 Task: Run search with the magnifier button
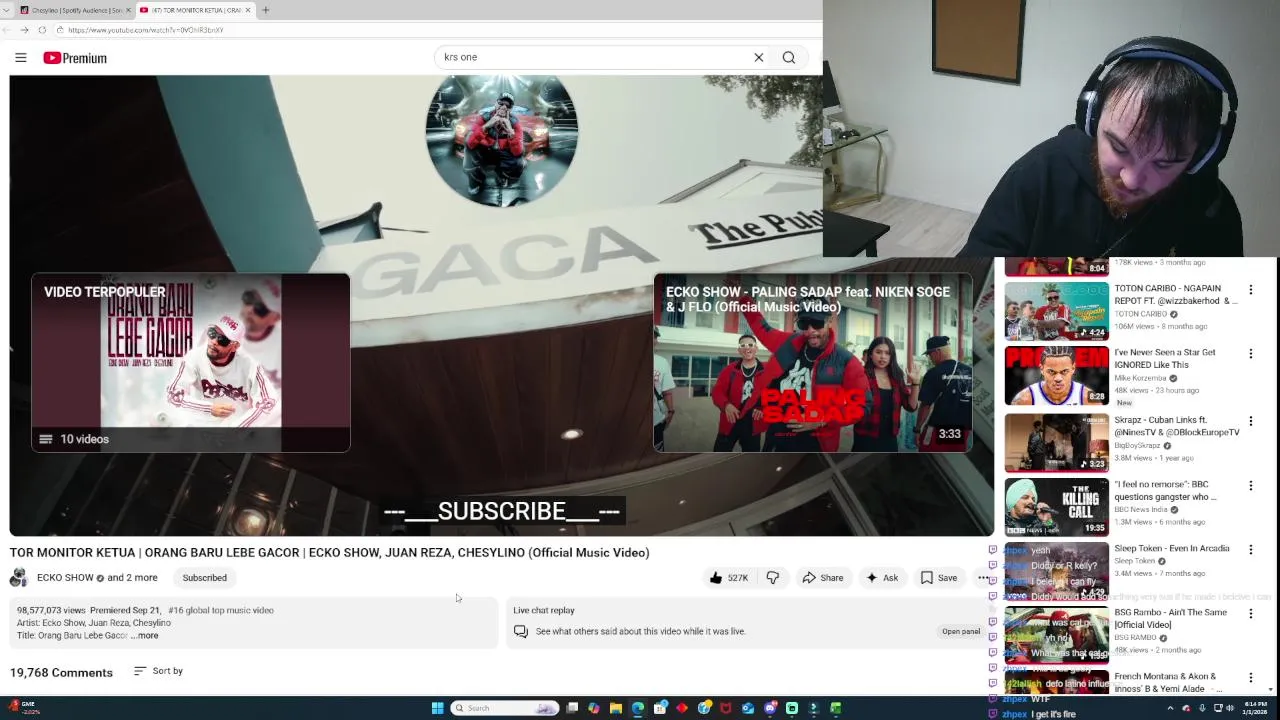[x=789, y=57]
